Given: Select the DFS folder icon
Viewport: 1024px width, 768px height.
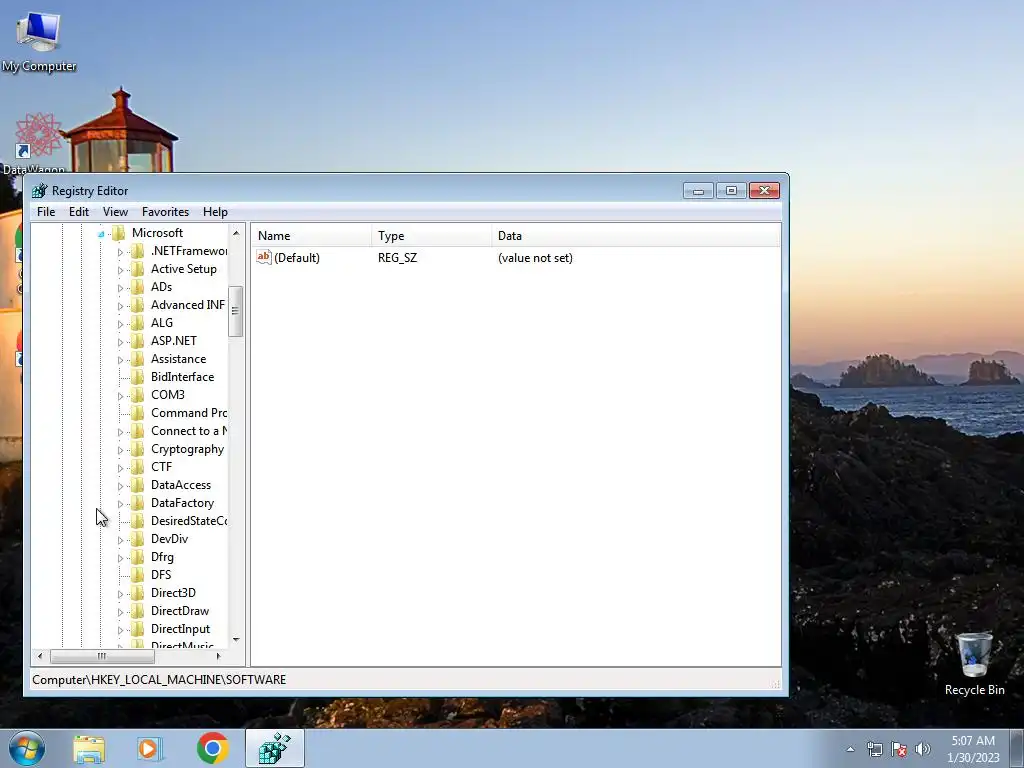Looking at the screenshot, I should (x=137, y=575).
